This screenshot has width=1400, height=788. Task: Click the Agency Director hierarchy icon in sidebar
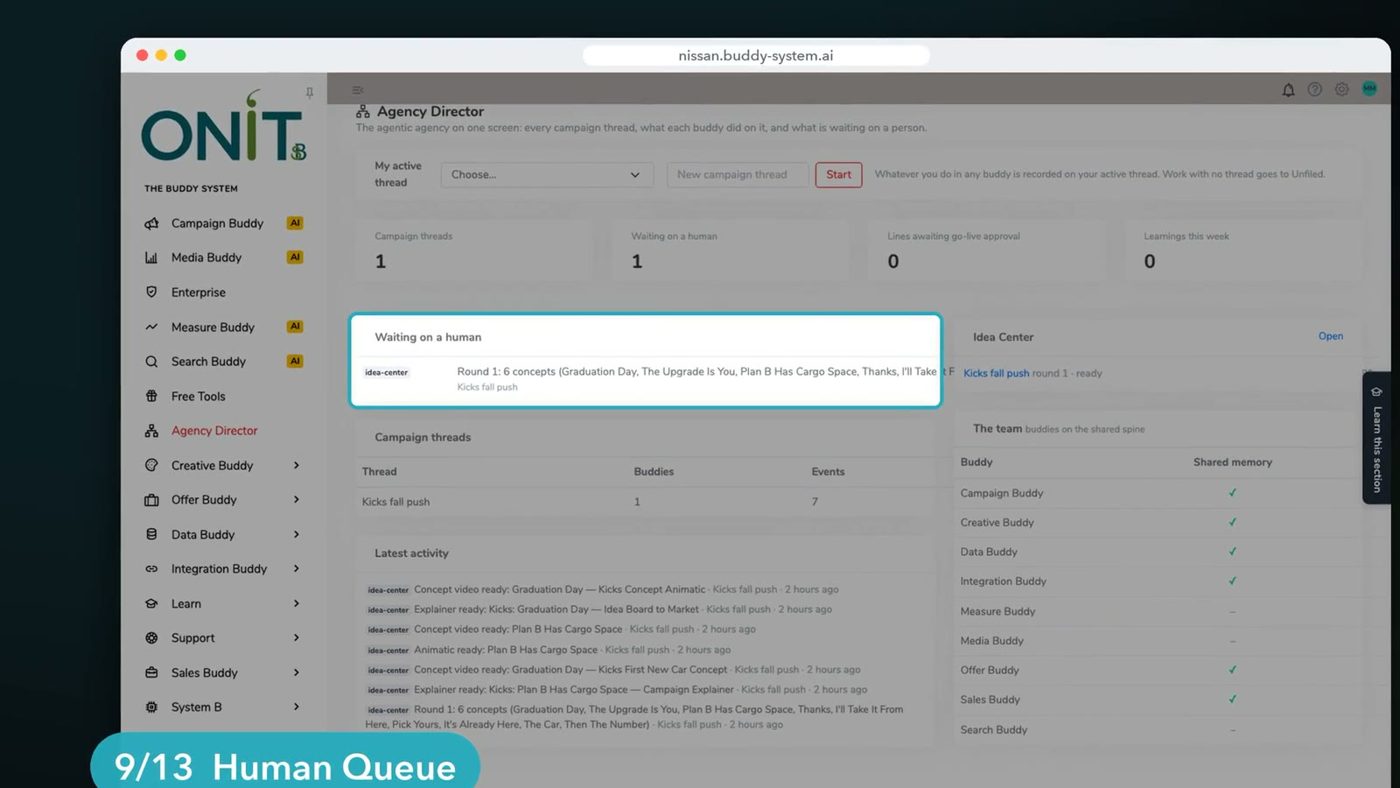point(151,431)
